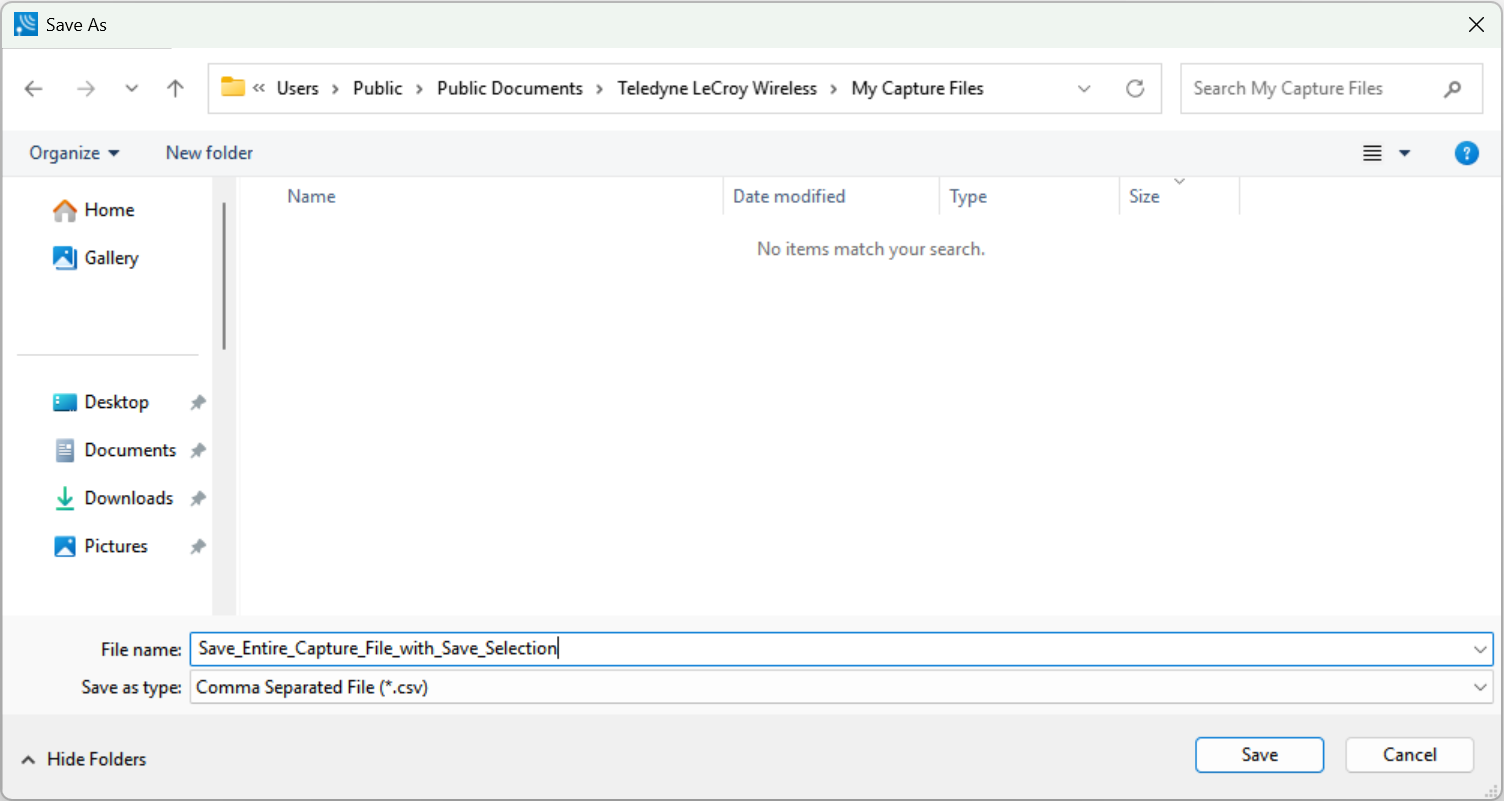Open Documents in the navigation pane
The width and height of the screenshot is (1504, 801).
[115, 450]
